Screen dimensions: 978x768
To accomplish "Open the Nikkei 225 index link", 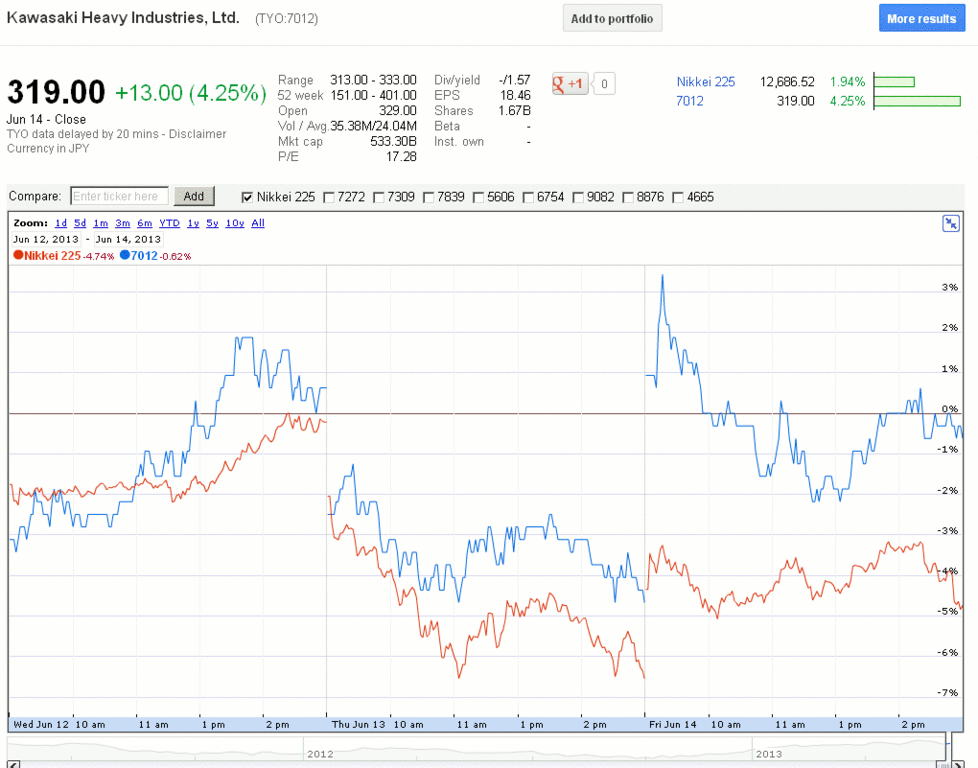I will [x=705, y=82].
